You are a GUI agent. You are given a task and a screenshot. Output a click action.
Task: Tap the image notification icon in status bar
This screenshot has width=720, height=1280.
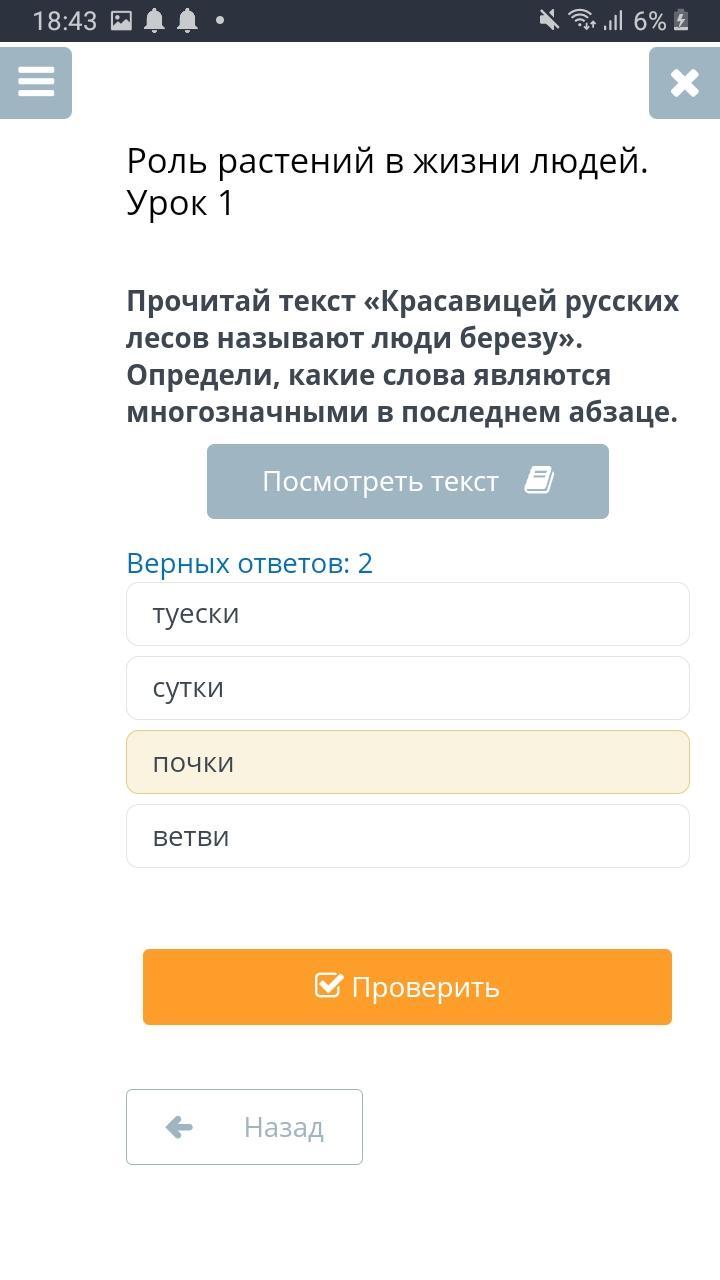121,21
